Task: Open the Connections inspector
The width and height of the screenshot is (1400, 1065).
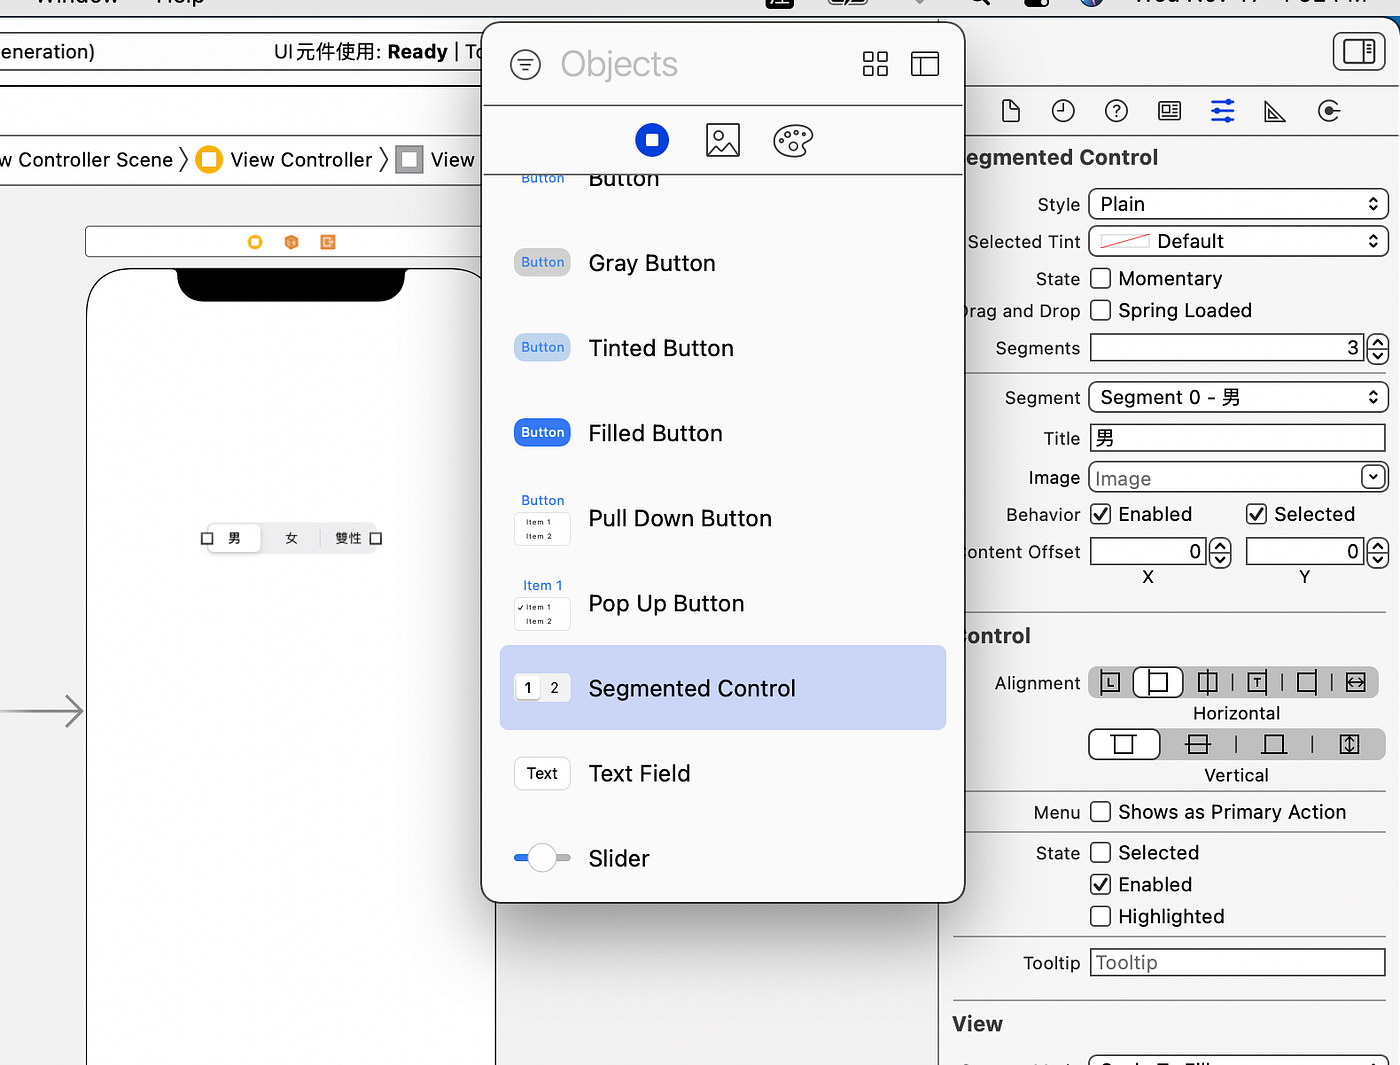Action: (x=1329, y=111)
